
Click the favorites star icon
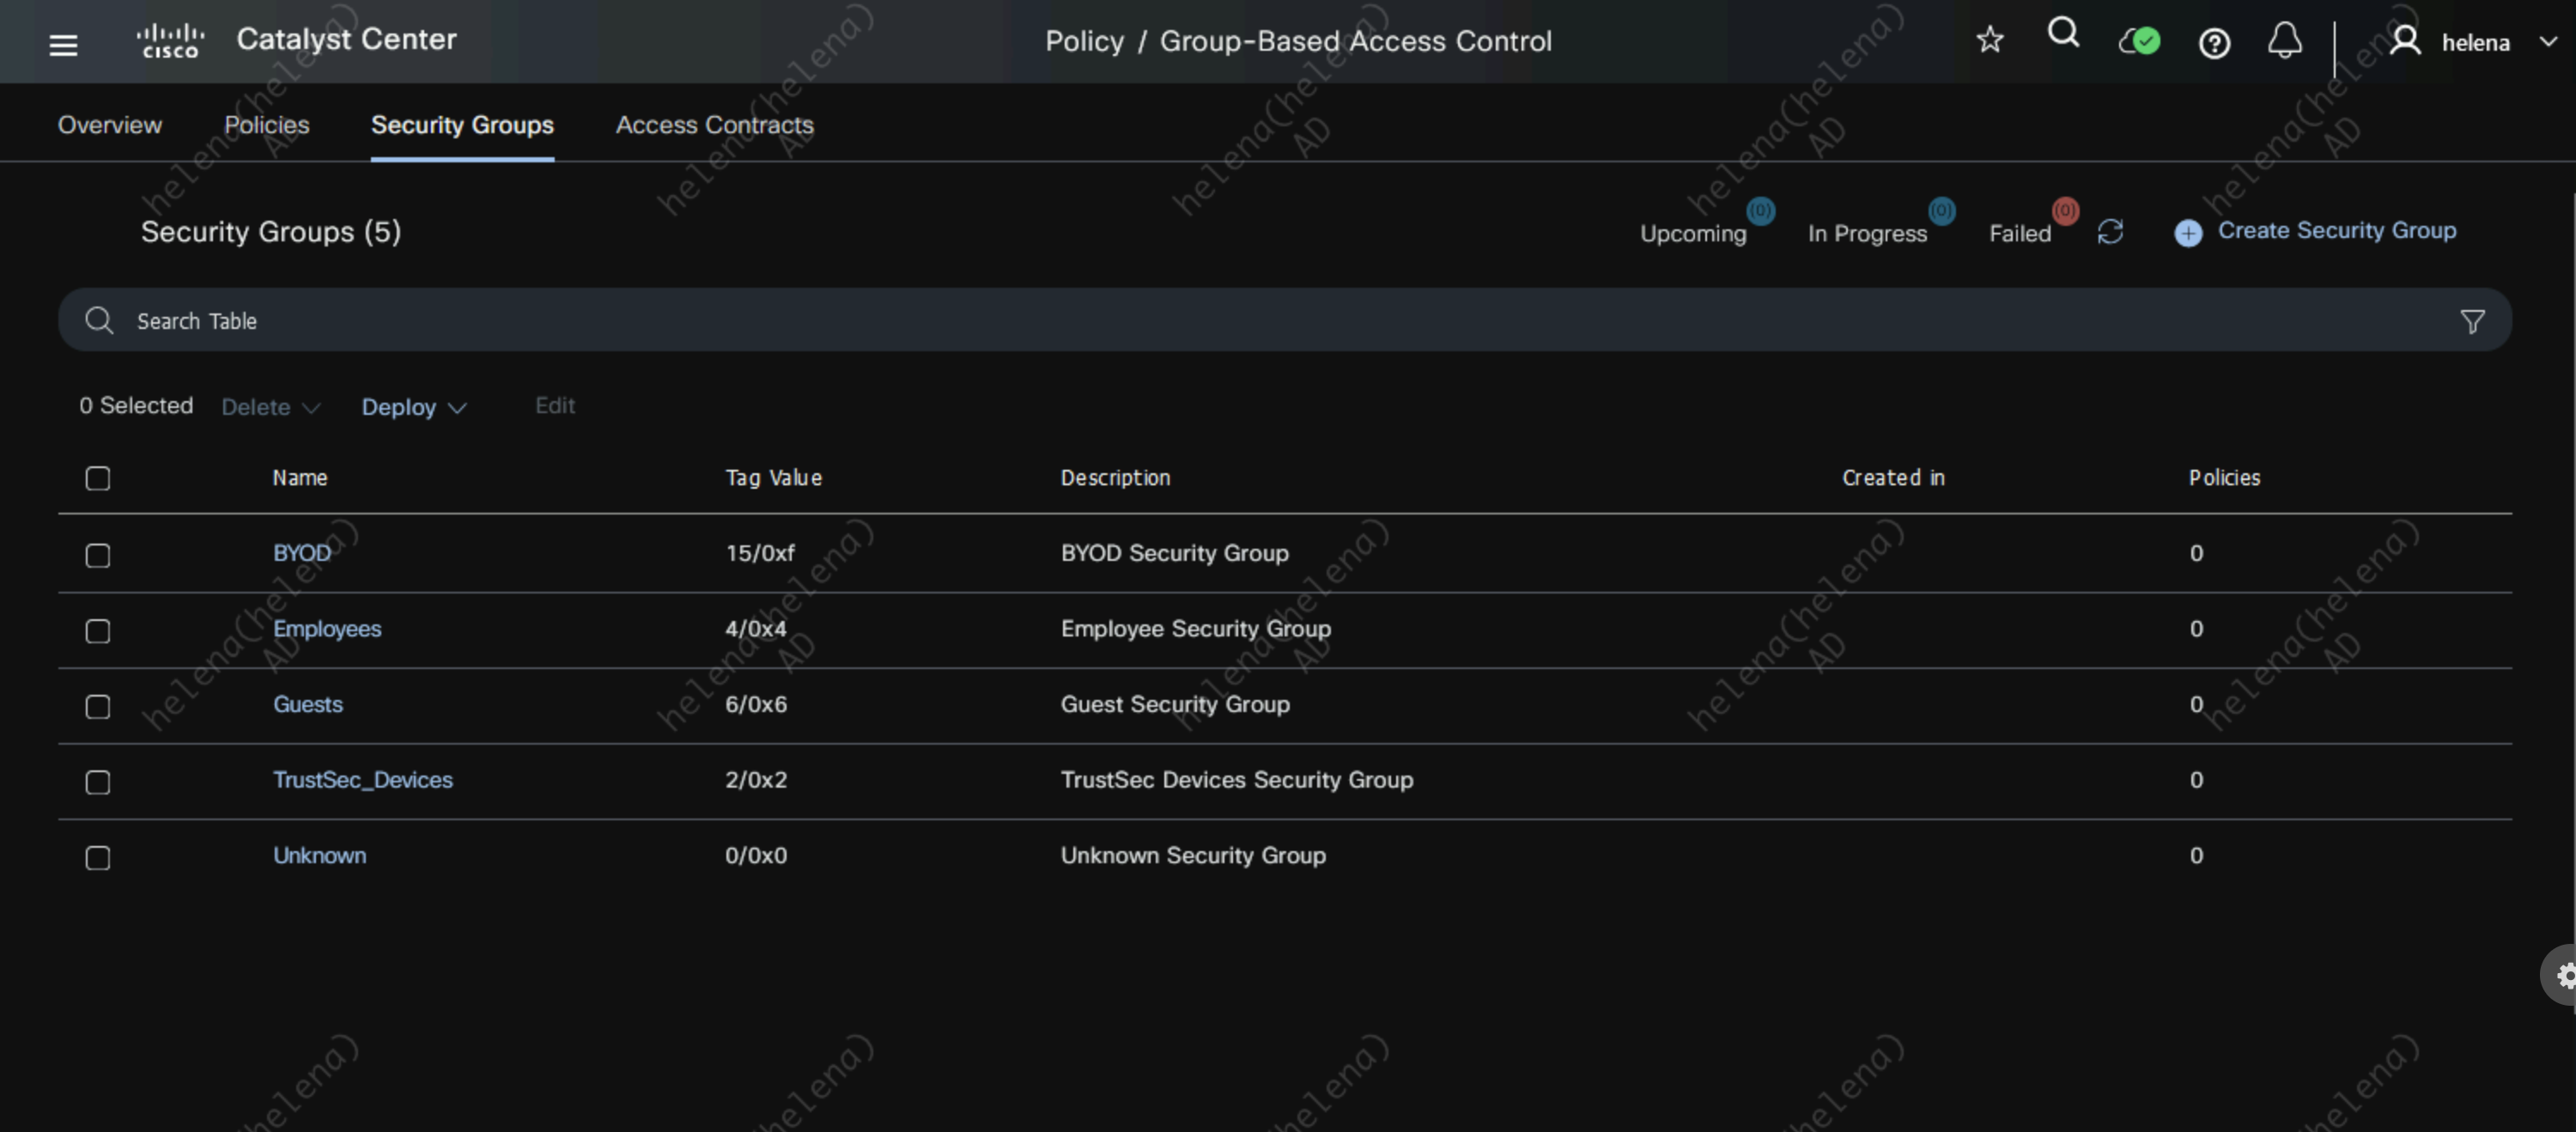1989,40
